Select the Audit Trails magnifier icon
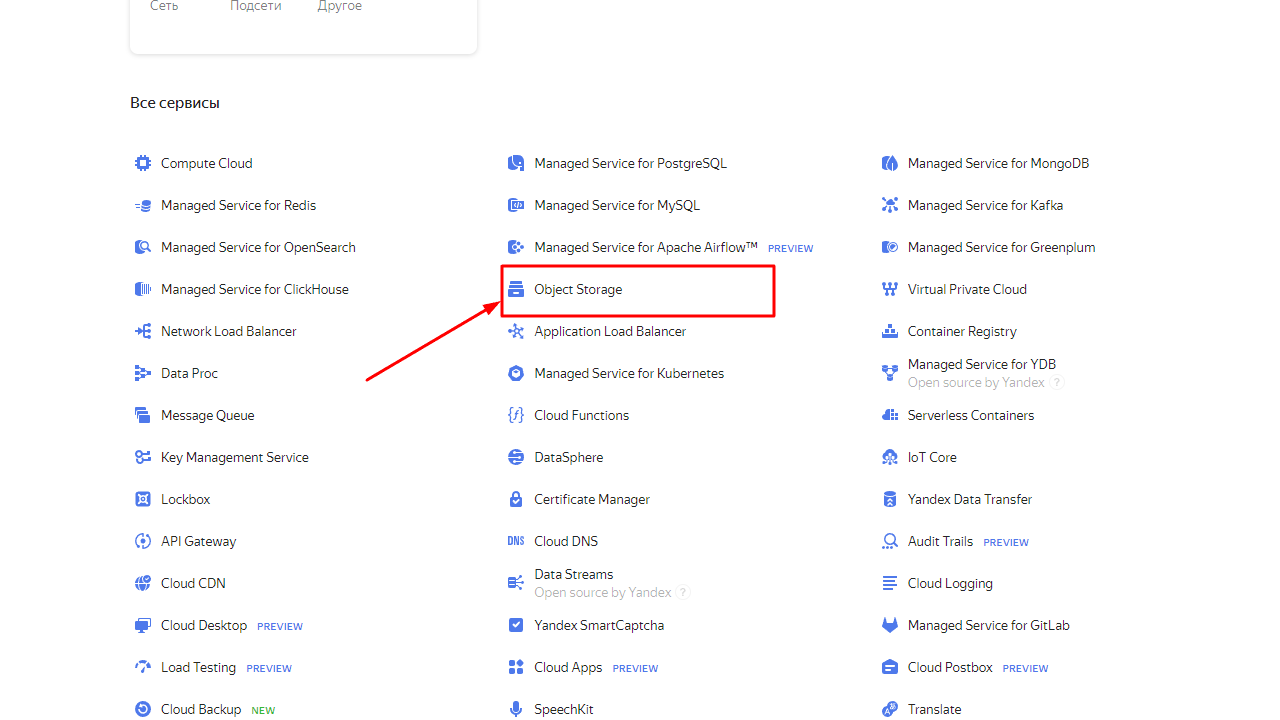The width and height of the screenshot is (1280, 720). coord(890,541)
